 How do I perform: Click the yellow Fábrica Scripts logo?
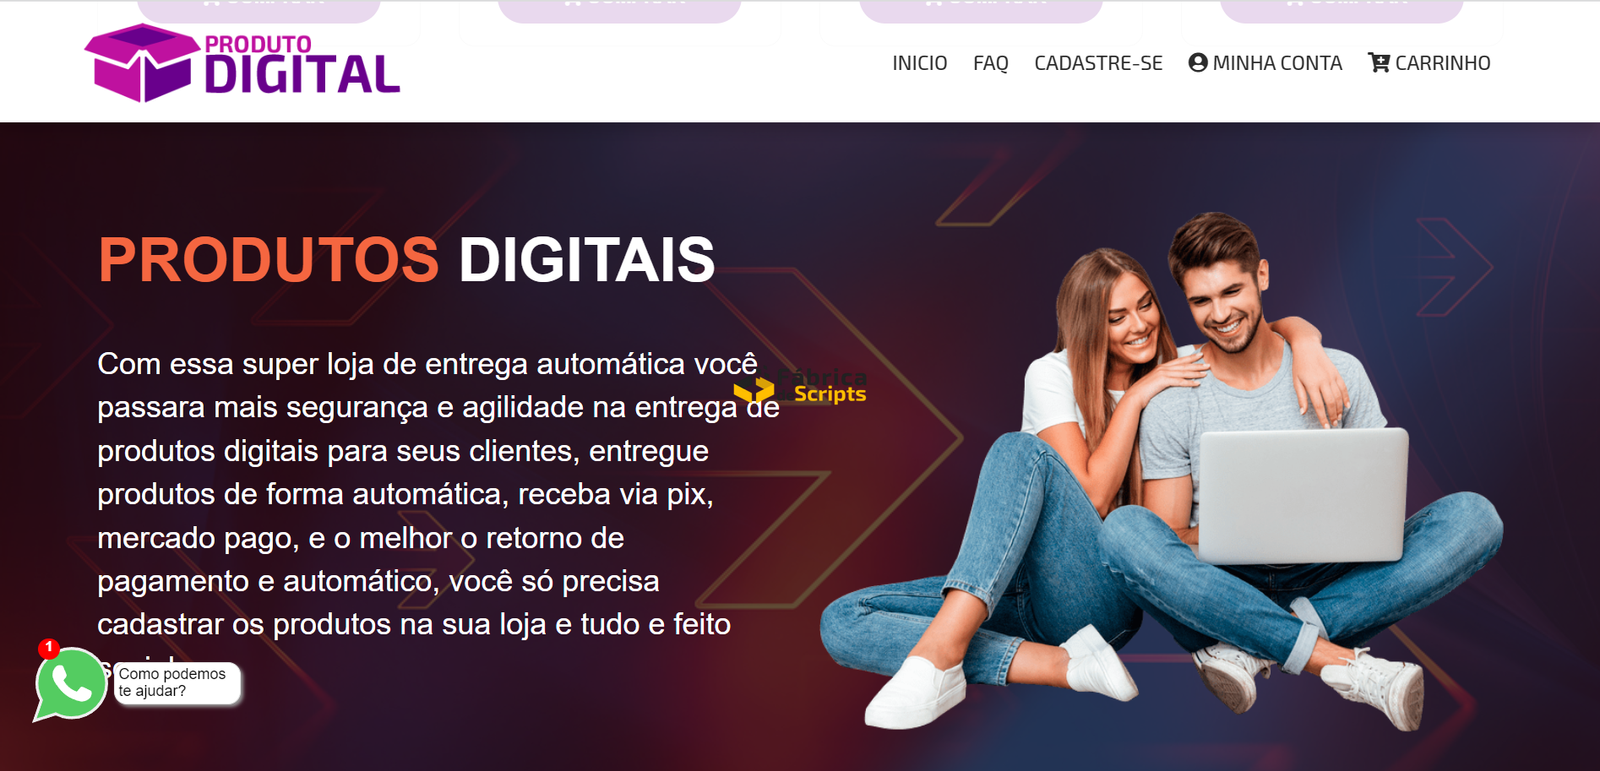point(800,387)
